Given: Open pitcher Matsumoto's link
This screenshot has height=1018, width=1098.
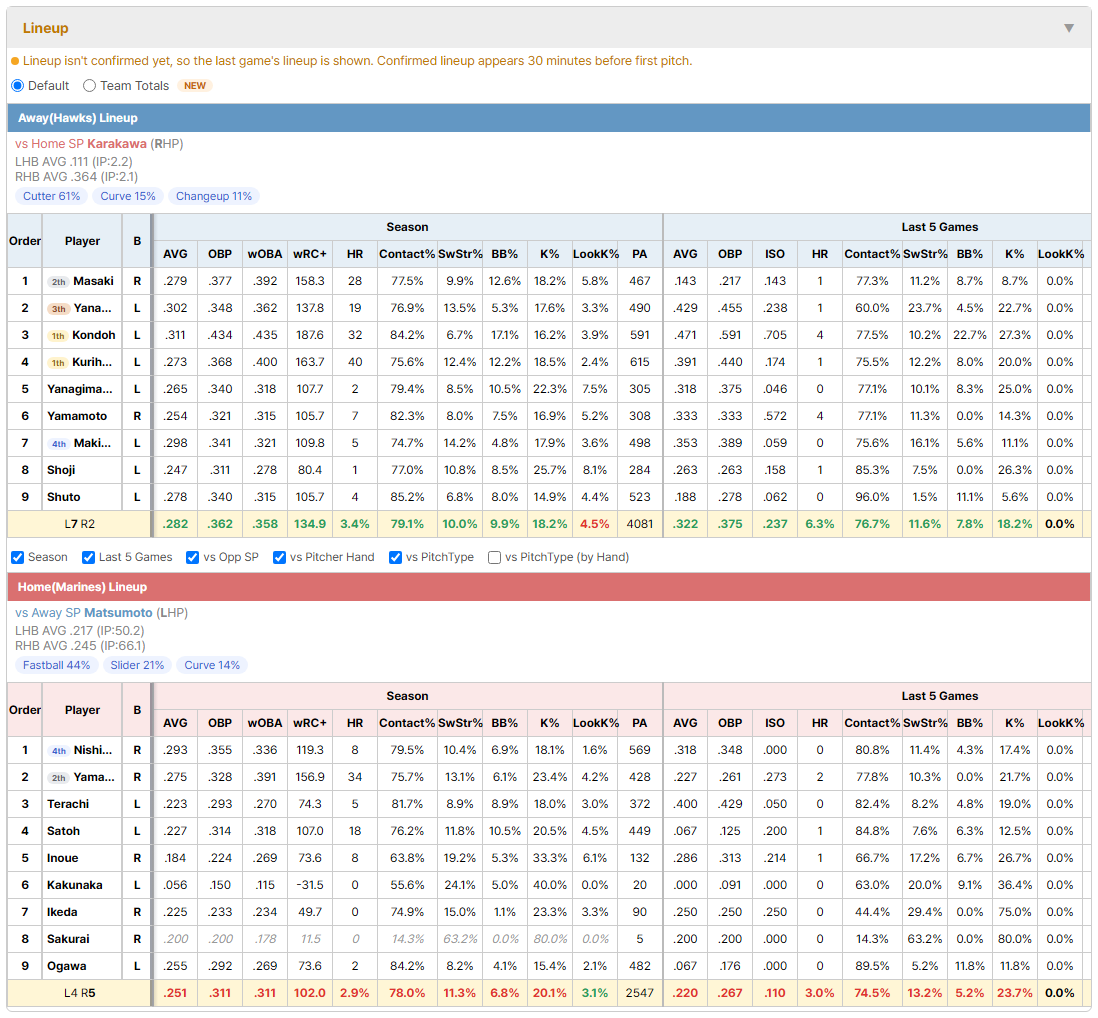Looking at the screenshot, I should coord(118,613).
